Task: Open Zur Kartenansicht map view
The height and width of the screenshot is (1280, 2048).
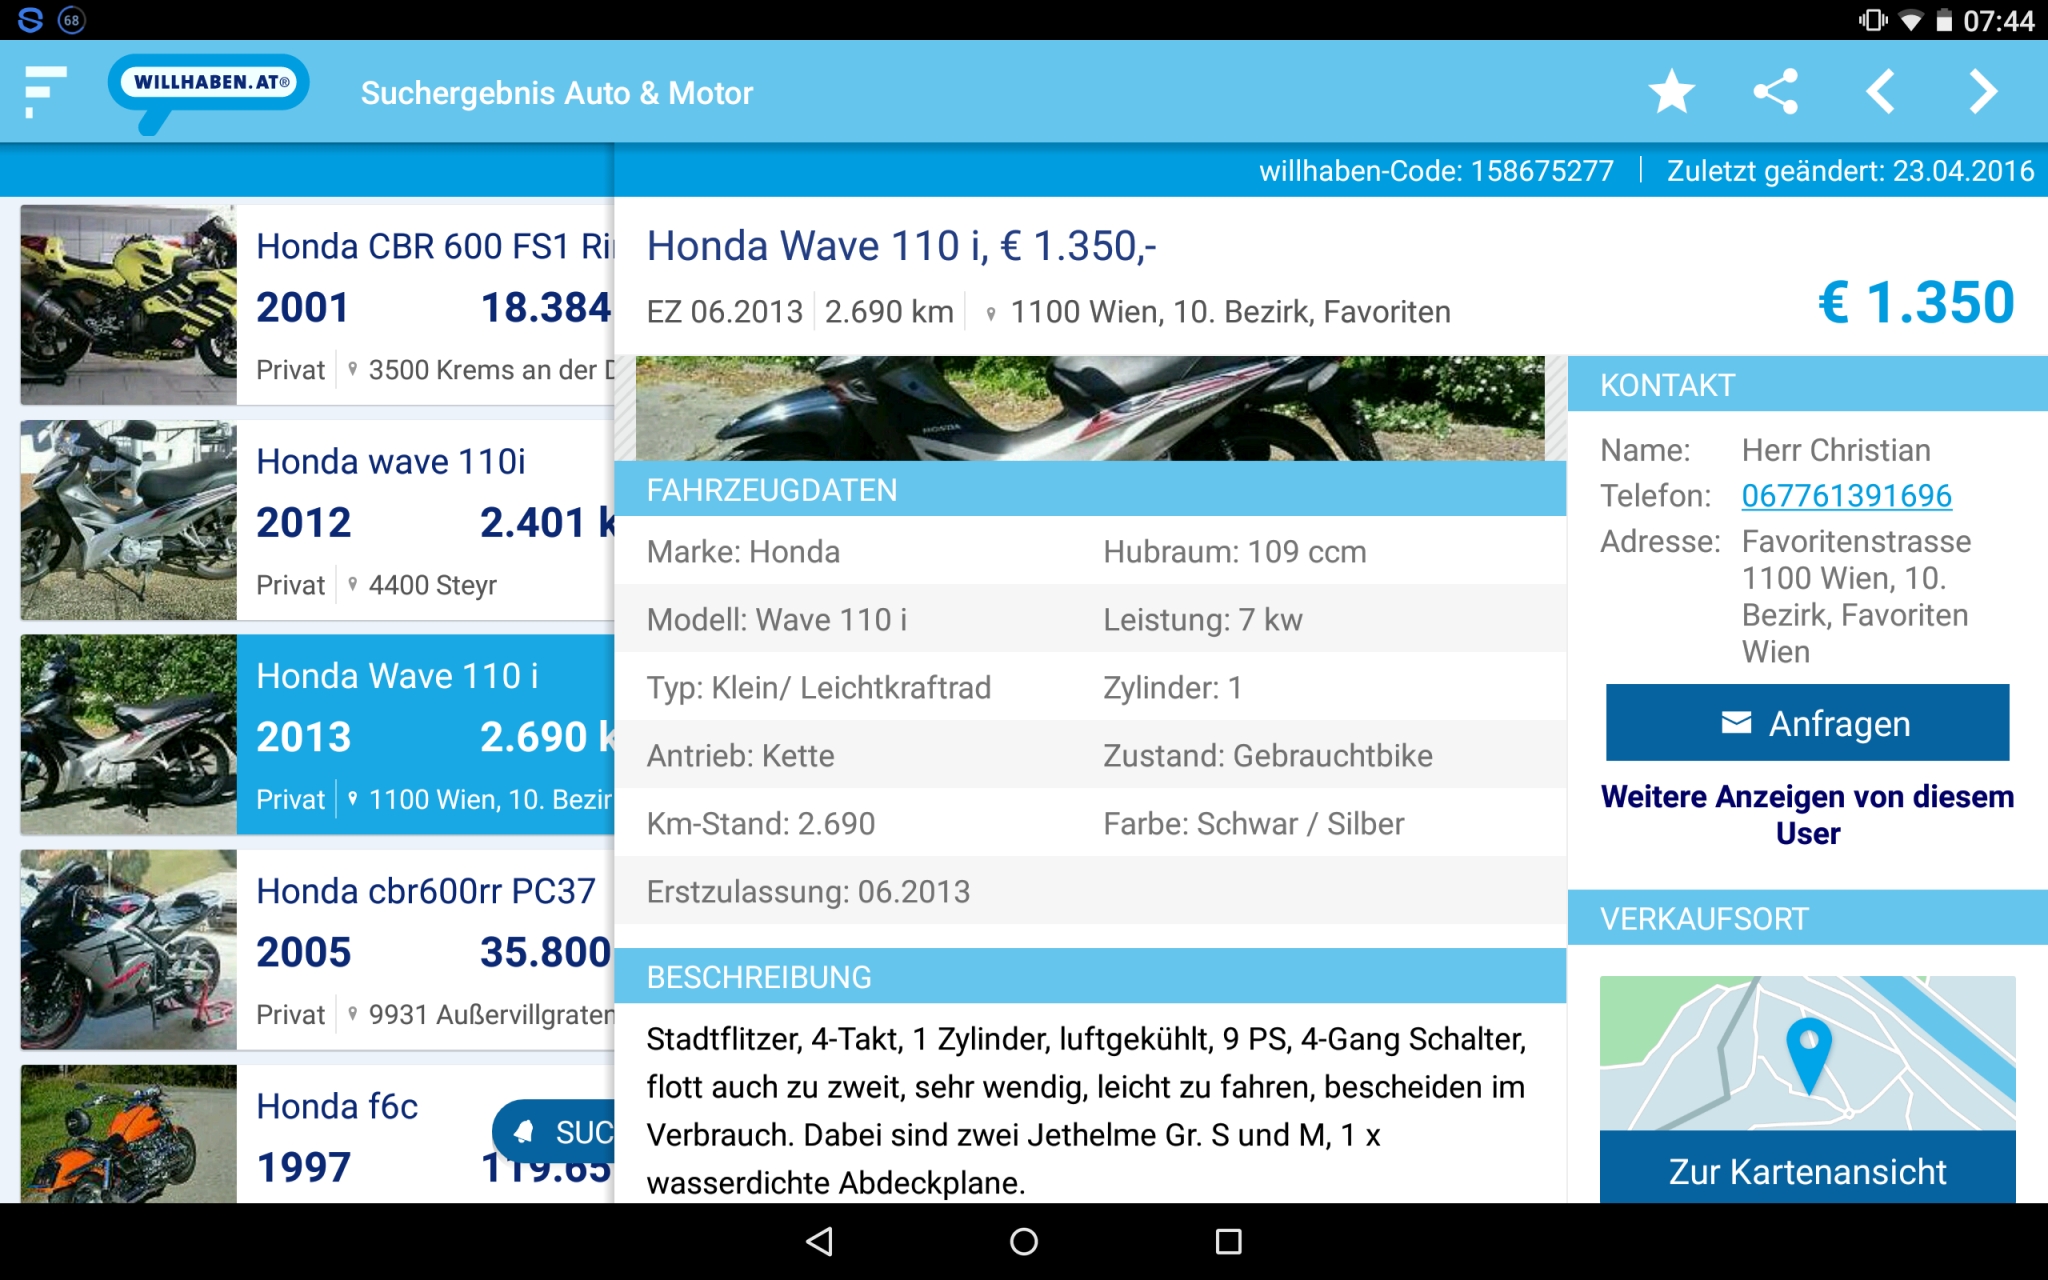Action: point(1807,1170)
